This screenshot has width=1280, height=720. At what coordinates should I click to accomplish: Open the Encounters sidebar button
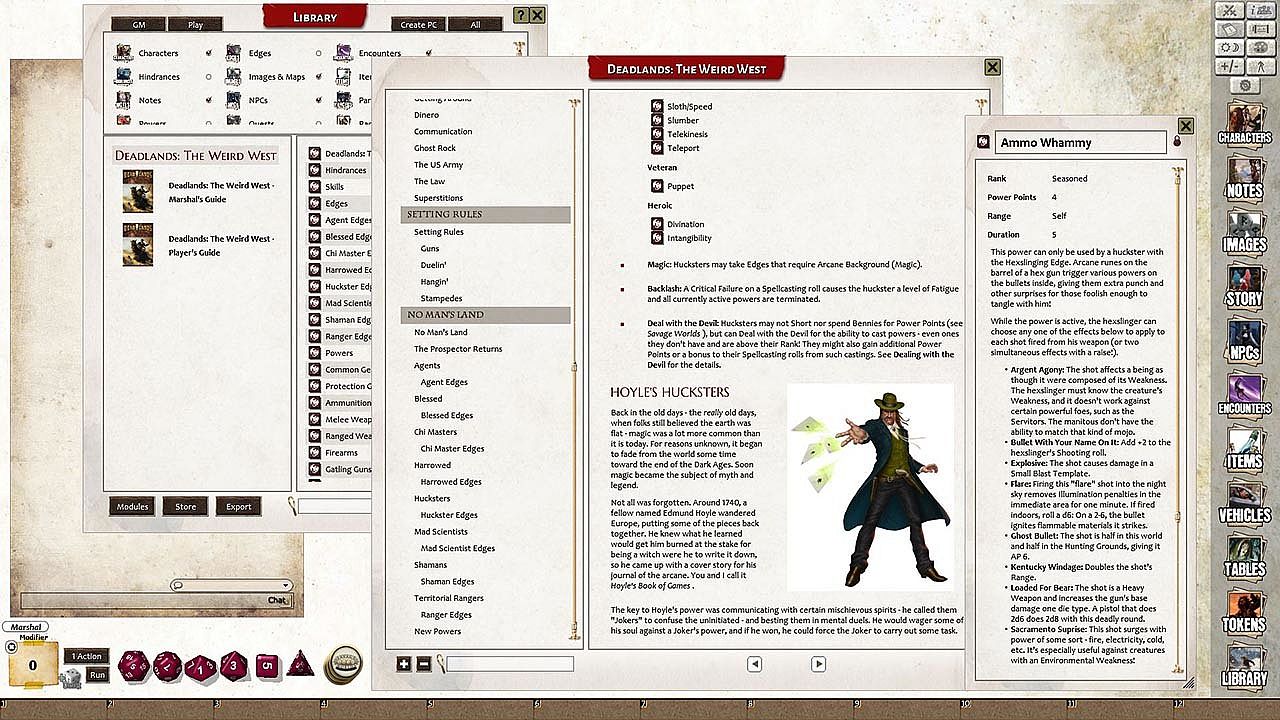tap(1244, 394)
